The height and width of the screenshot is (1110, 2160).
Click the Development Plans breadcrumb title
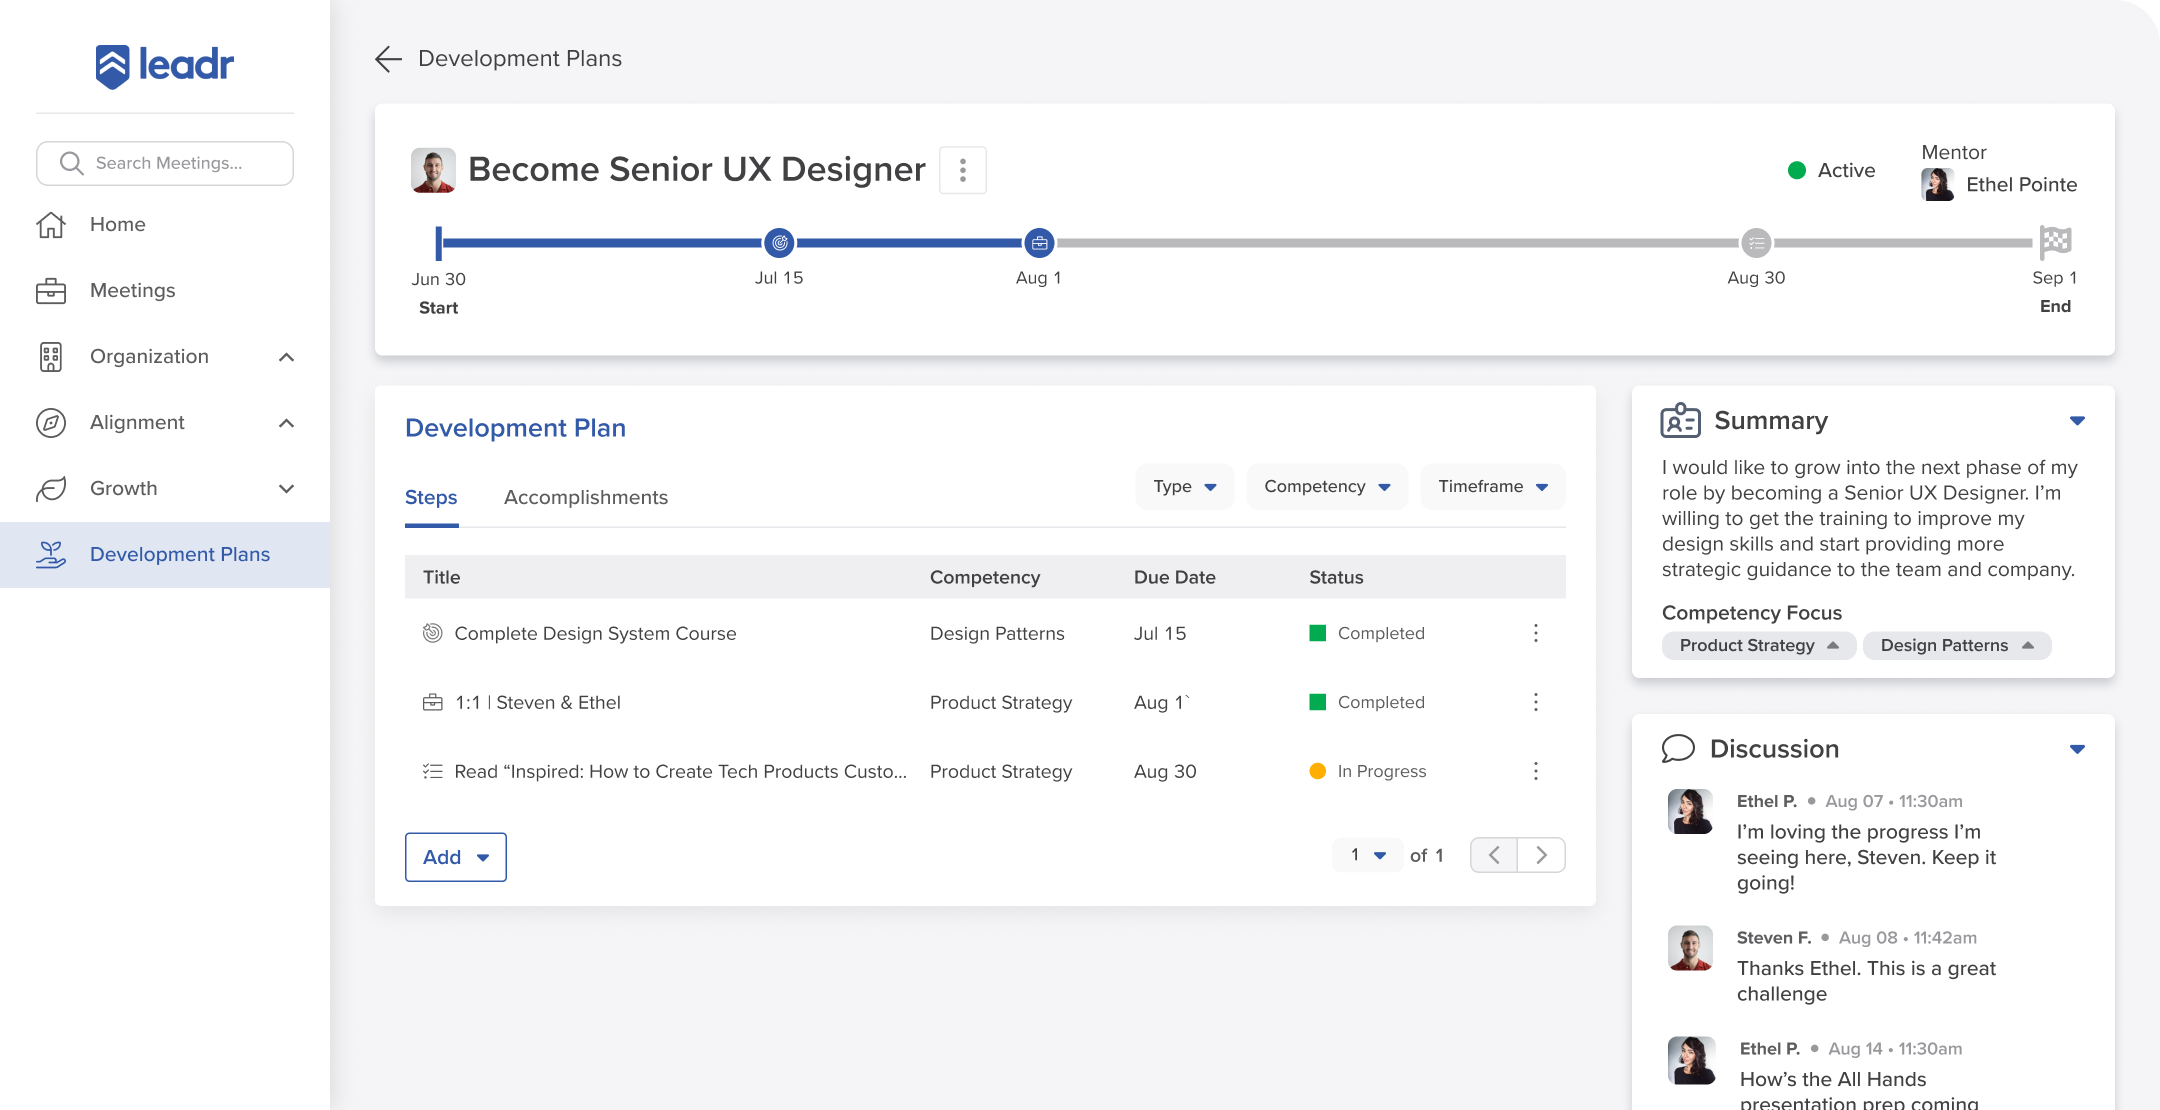tap(520, 59)
